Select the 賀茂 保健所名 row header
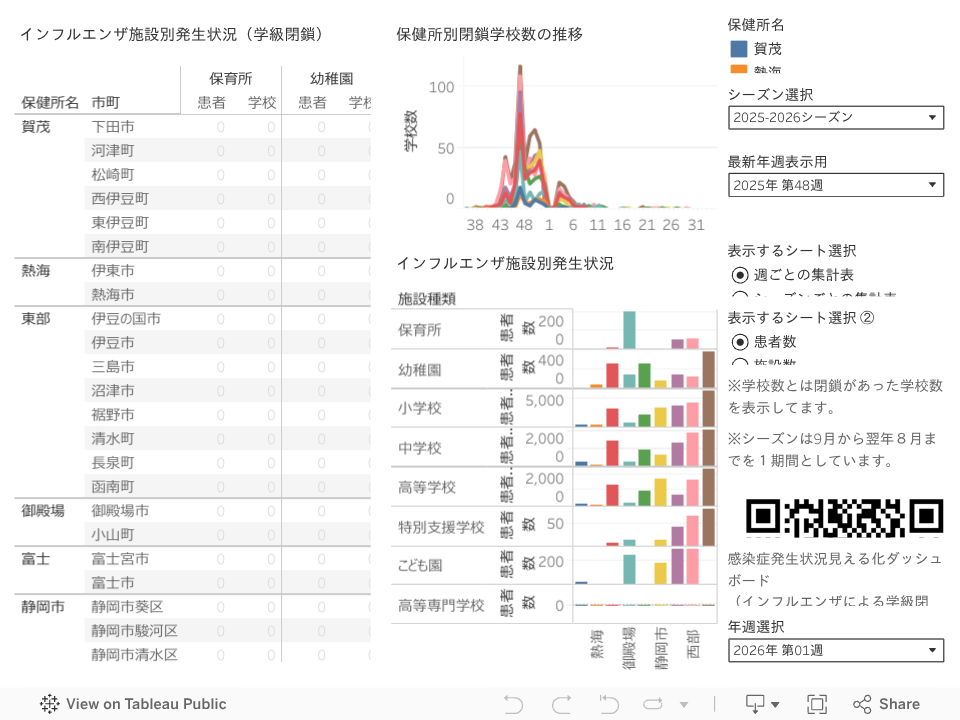Image resolution: width=960 pixels, height=720 pixels. (x=36, y=127)
